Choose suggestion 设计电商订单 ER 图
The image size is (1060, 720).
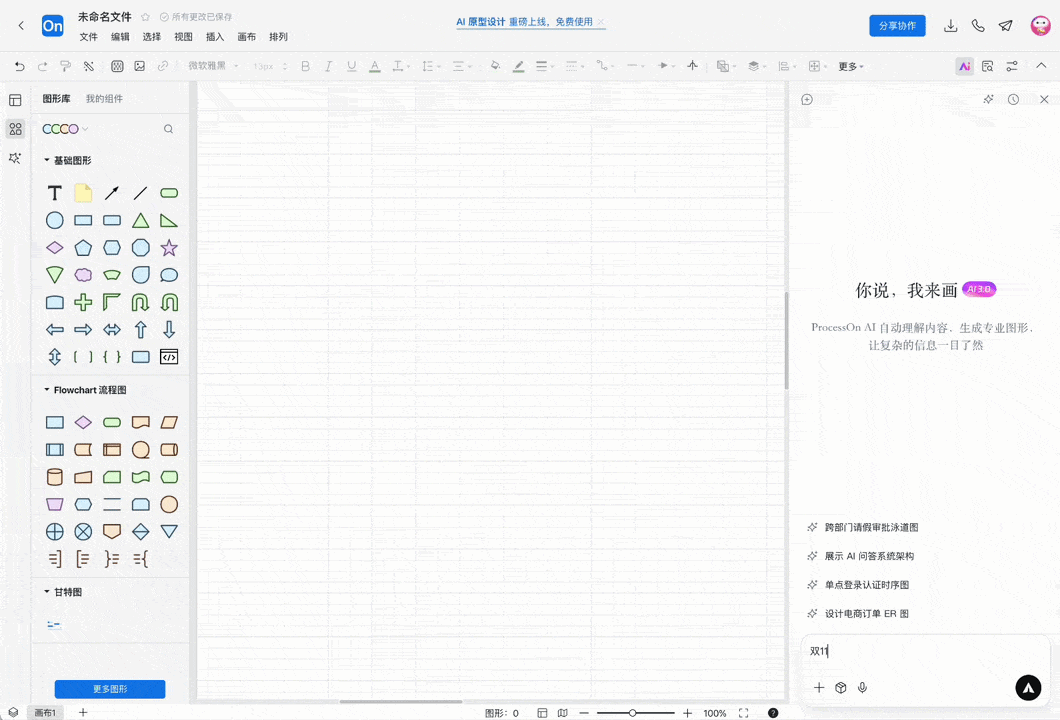coord(867,614)
